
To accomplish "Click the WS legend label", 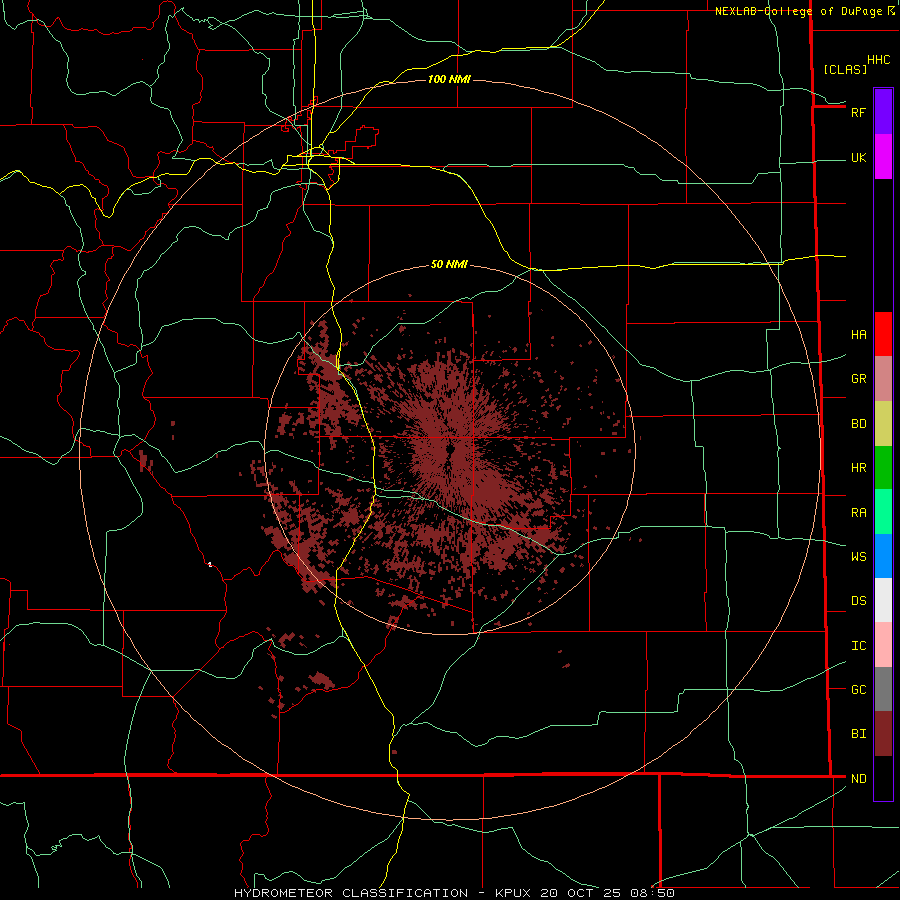I will pos(858,557).
